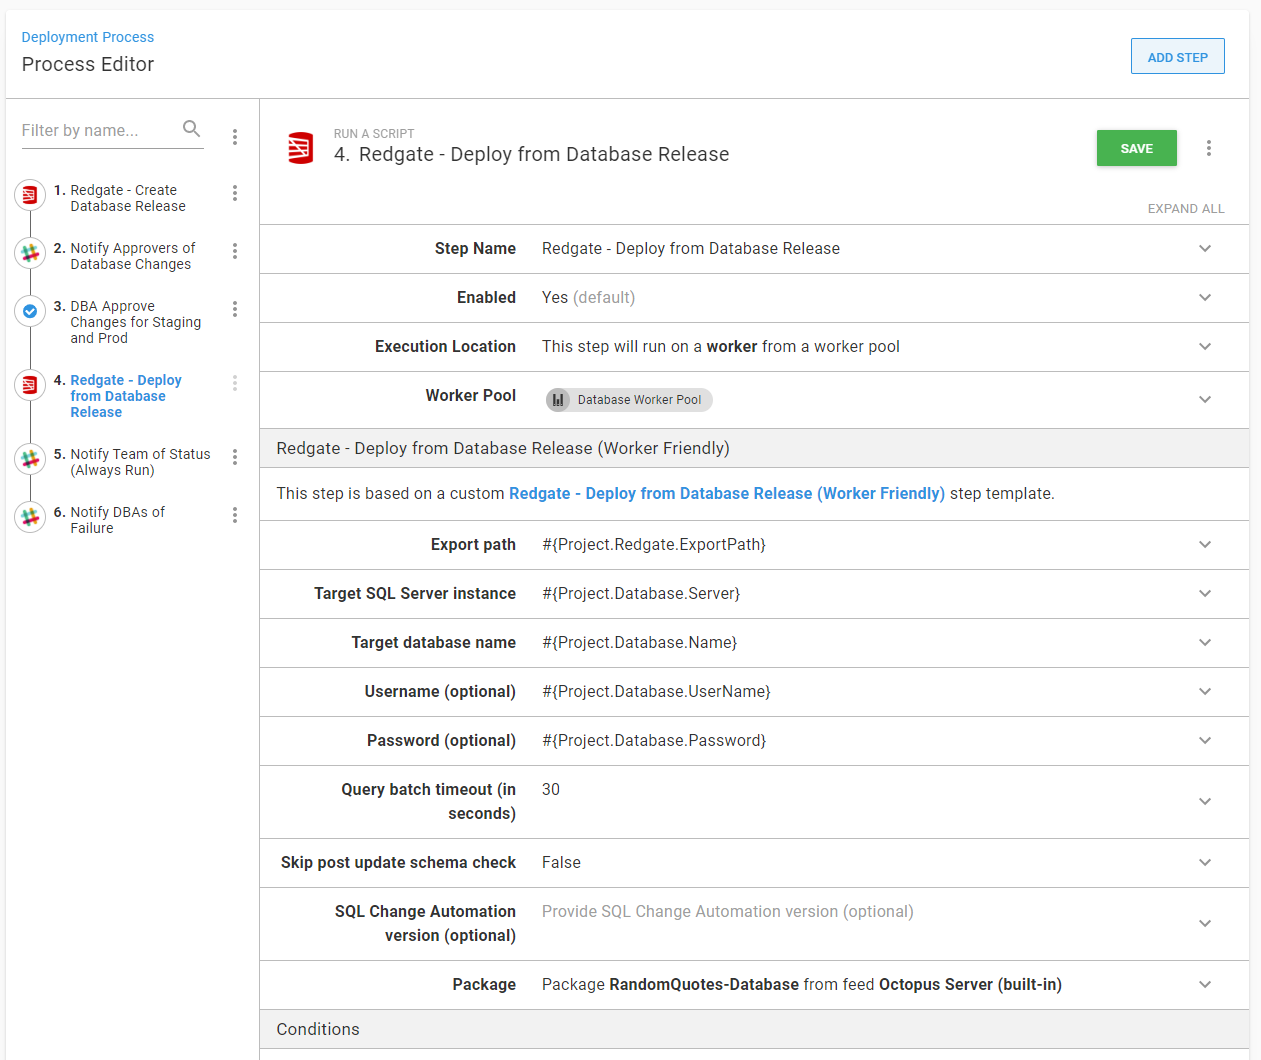Click Redgate icon for step 1 Create Database Release
Screen dimensions: 1261x1060
[30, 195]
